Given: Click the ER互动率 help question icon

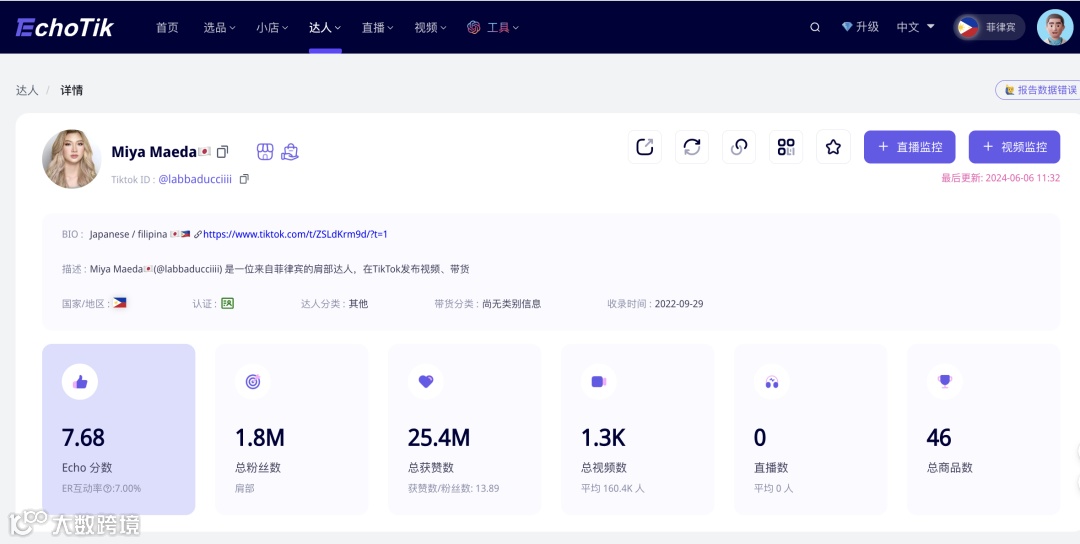Looking at the screenshot, I should (x=107, y=488).
